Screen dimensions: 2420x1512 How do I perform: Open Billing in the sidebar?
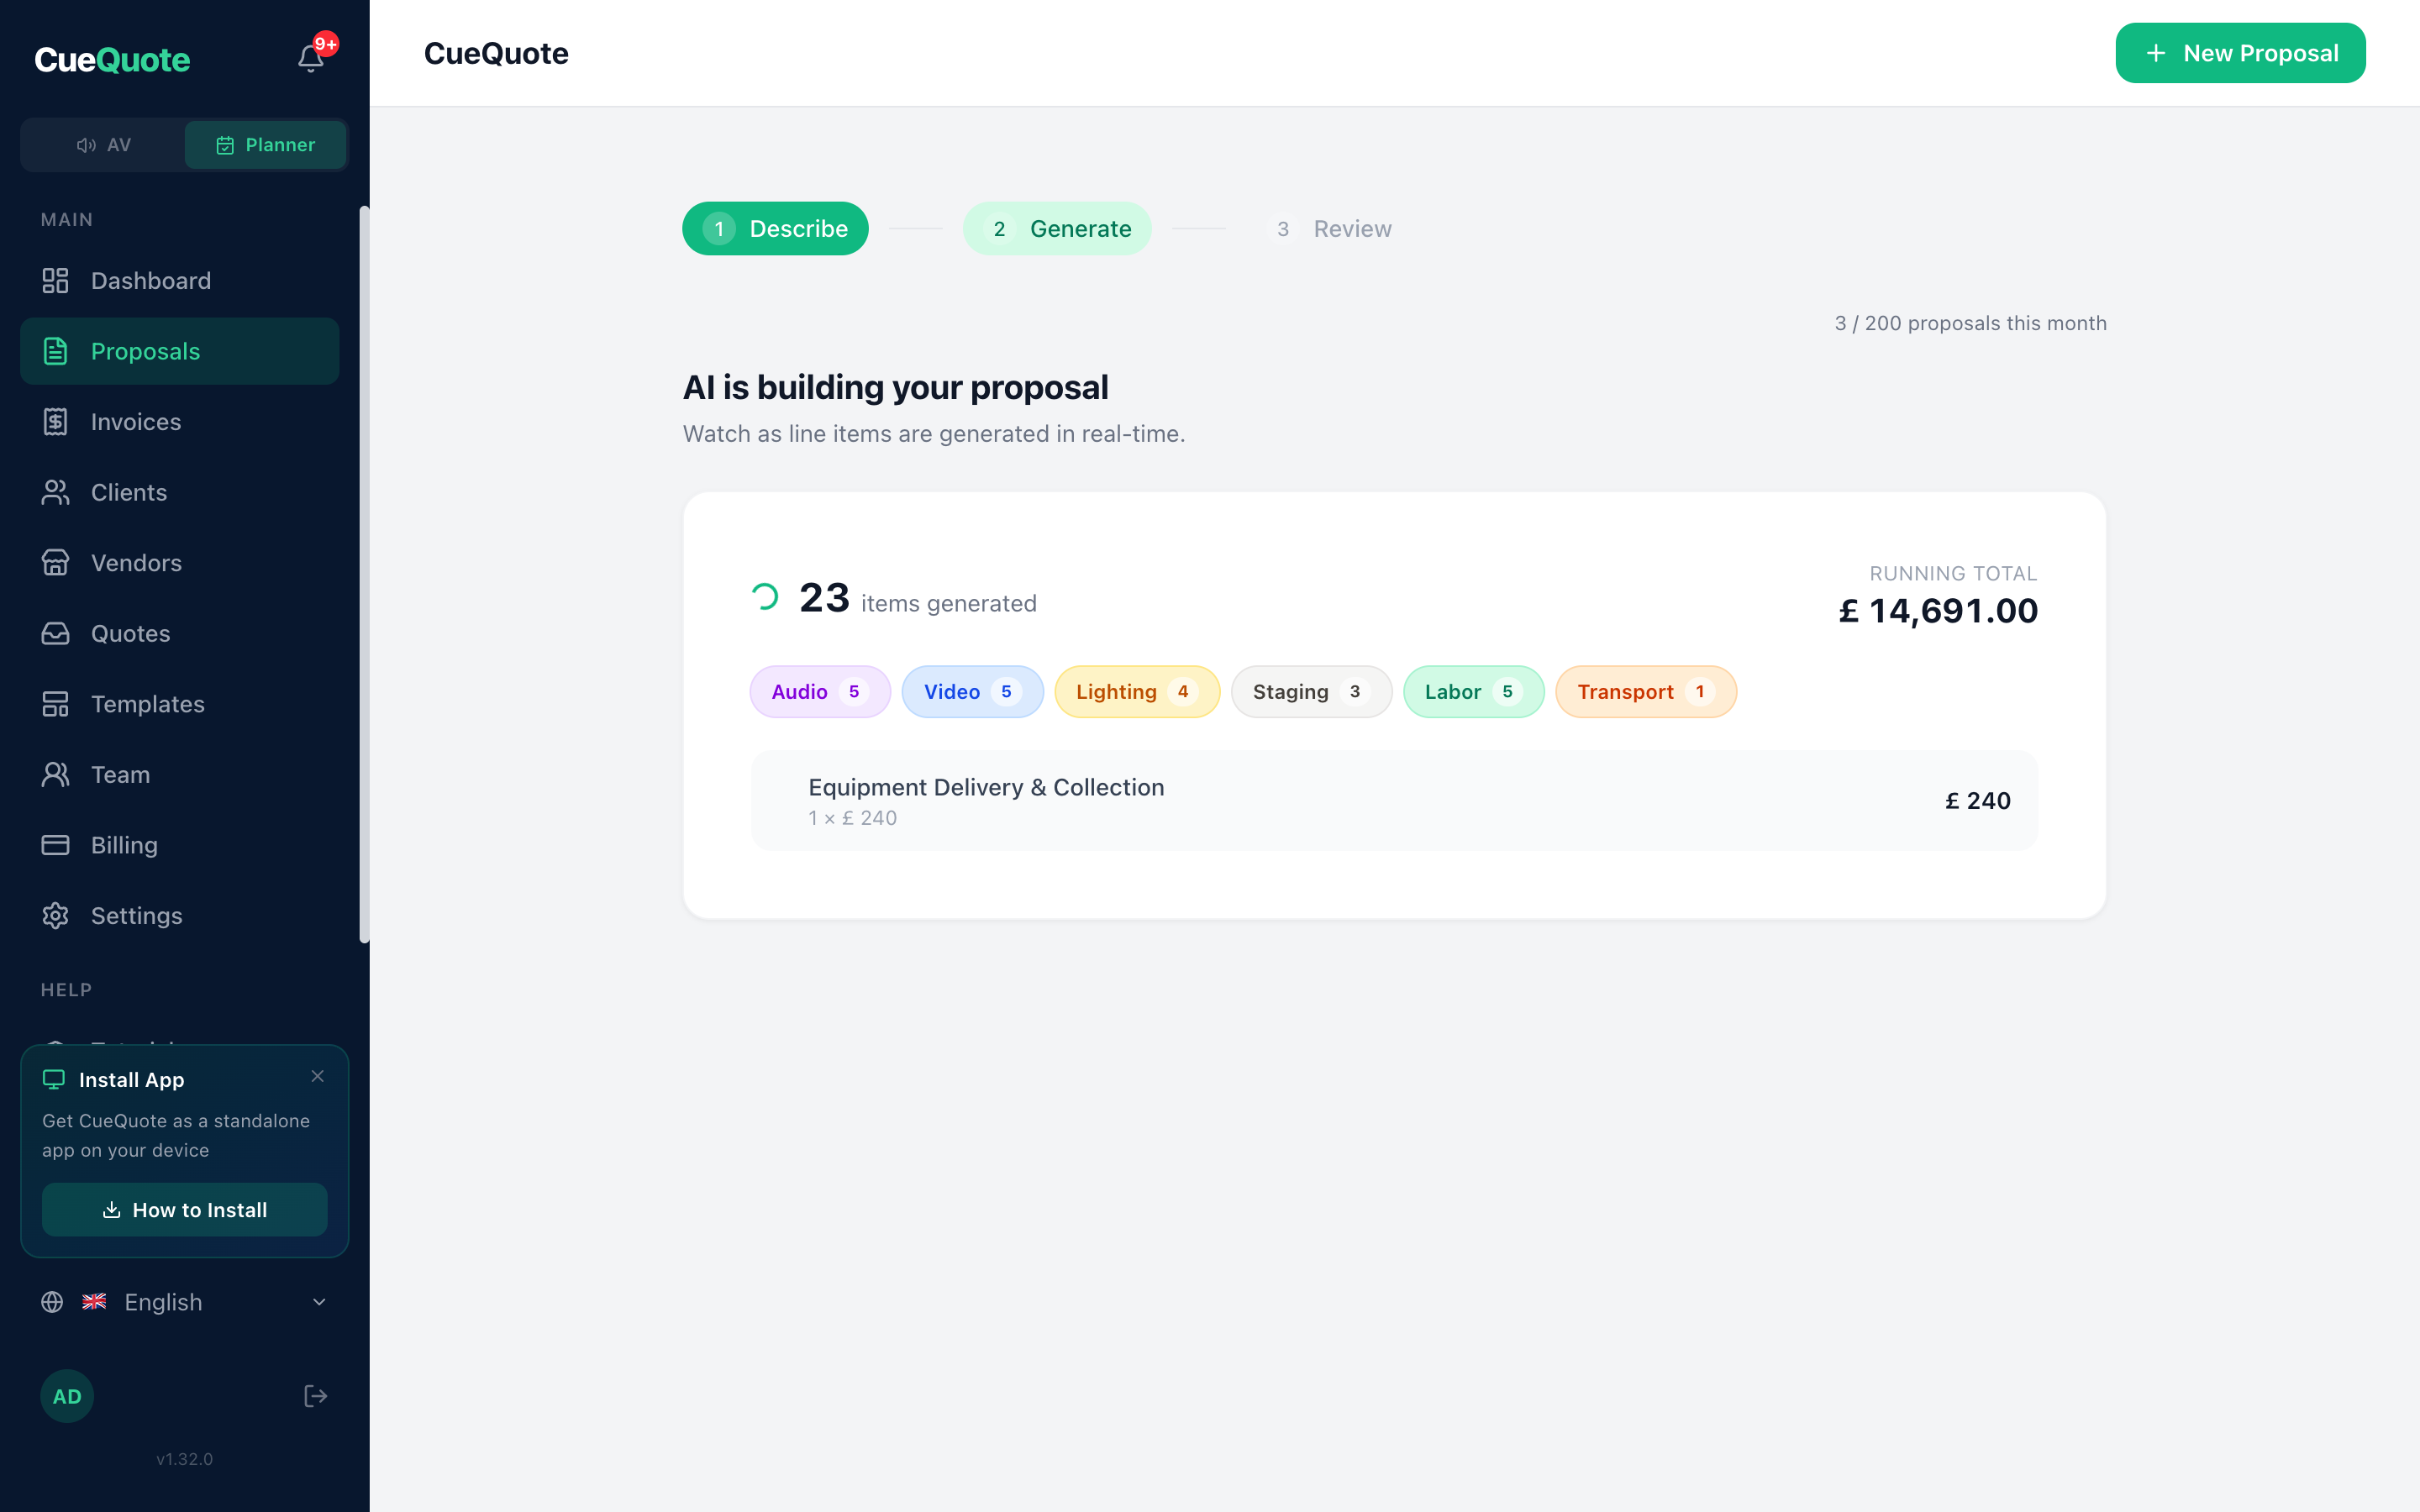tap(180, 845)
